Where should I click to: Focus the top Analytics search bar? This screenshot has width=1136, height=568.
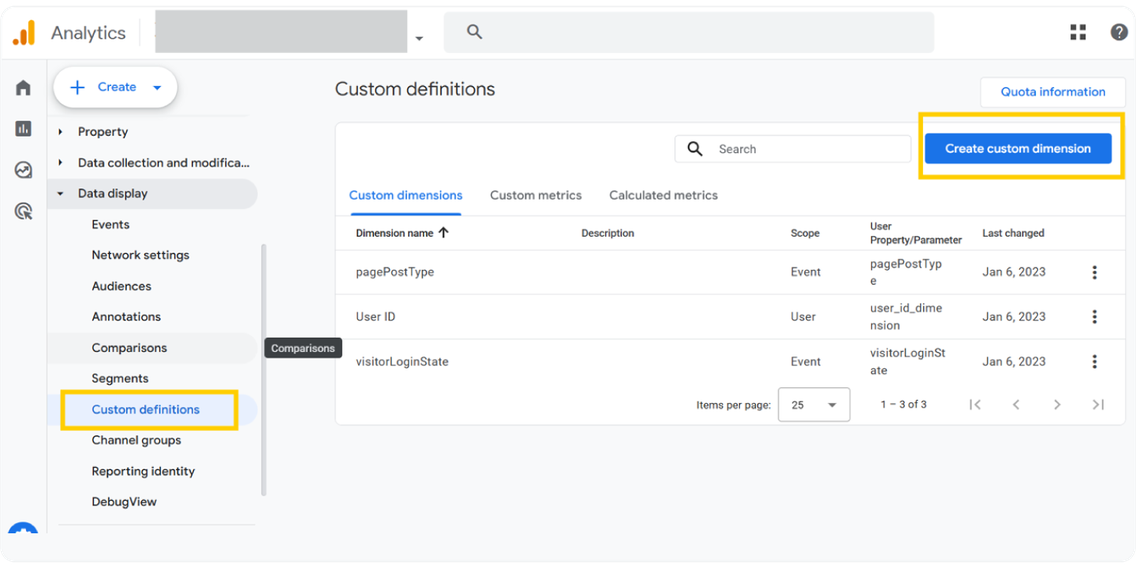point(688,33)
